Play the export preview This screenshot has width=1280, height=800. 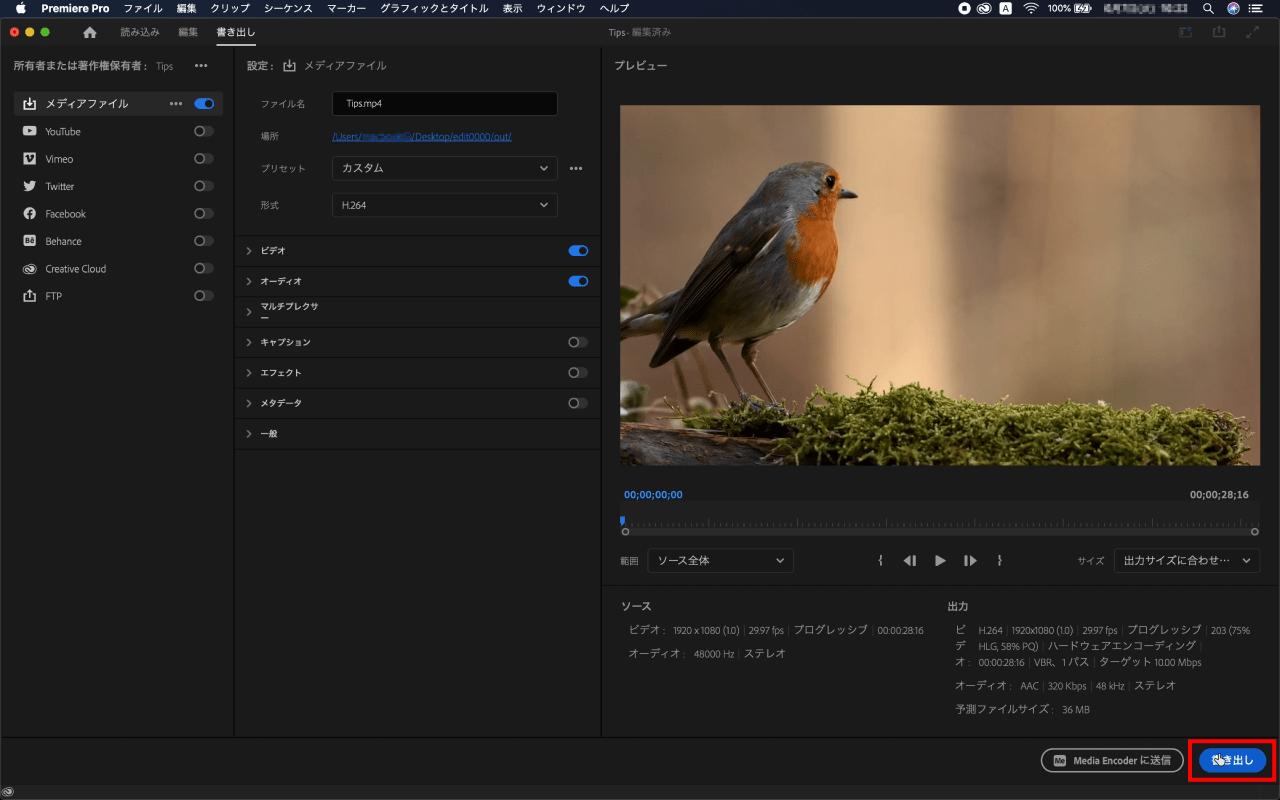point(940,561)
